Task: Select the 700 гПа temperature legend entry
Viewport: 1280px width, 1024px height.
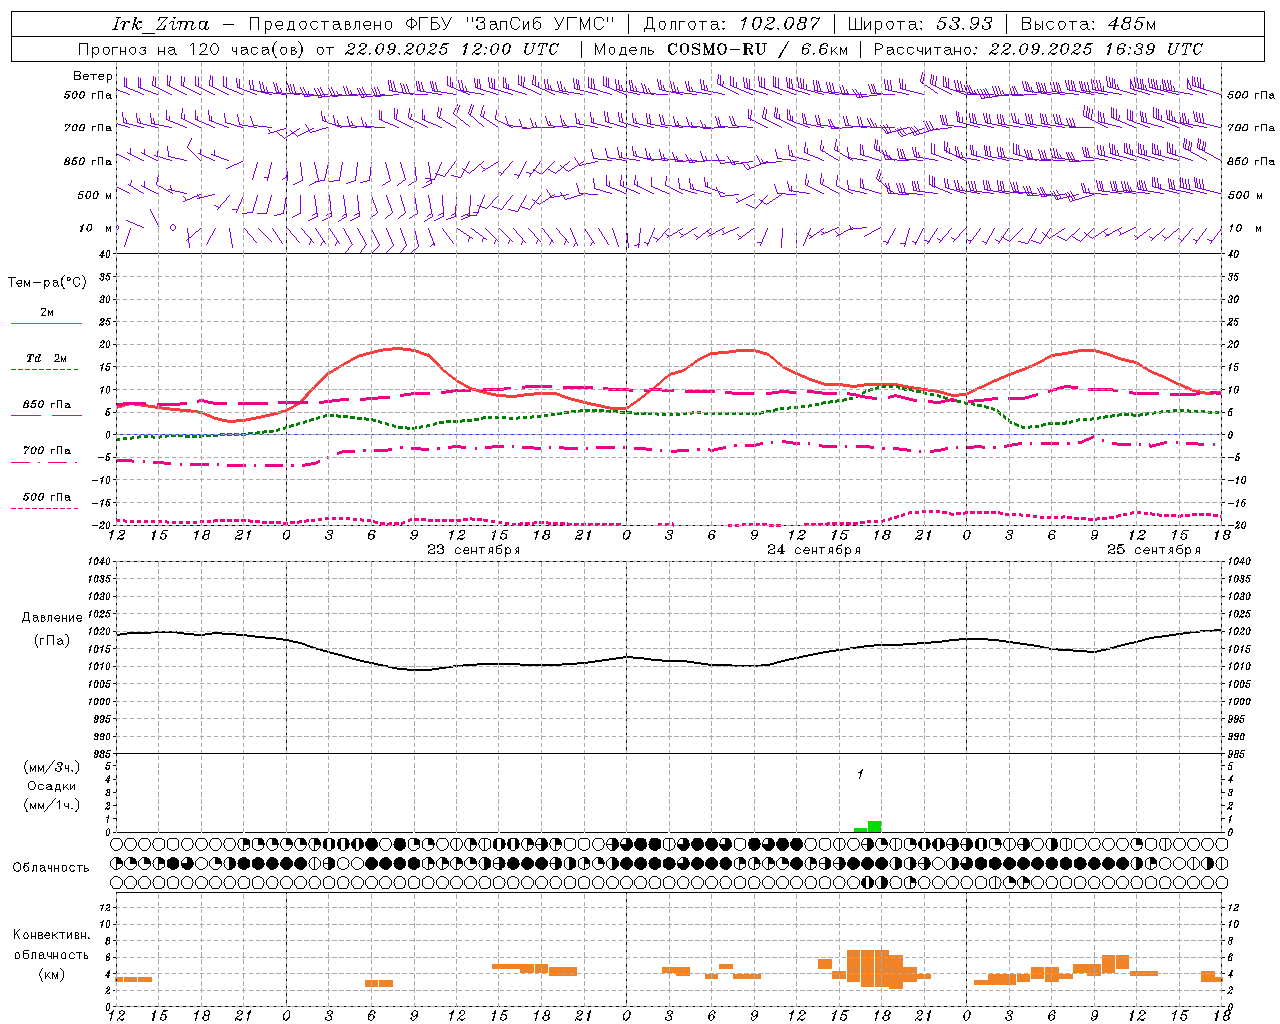Action: [46, 451]
